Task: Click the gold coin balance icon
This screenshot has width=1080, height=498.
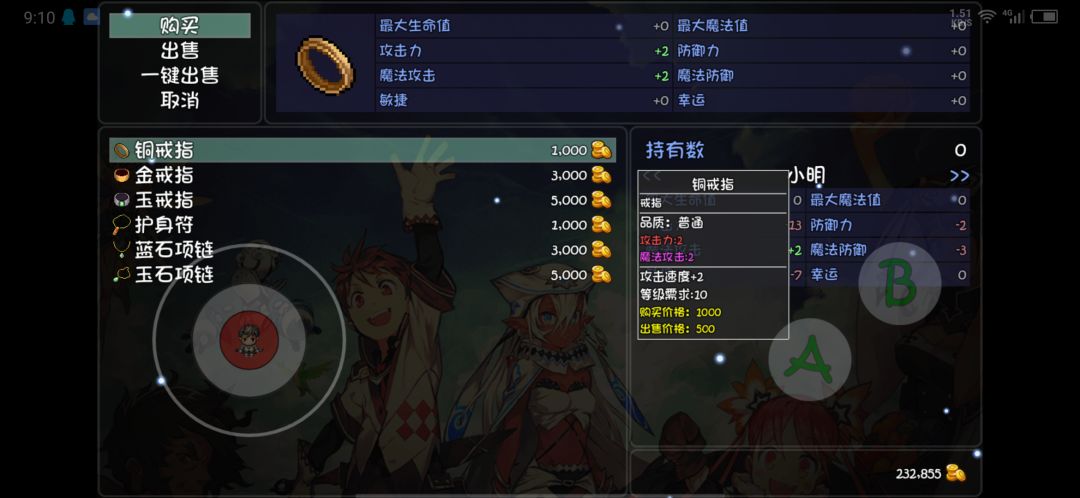Action: tap(955, 473)
